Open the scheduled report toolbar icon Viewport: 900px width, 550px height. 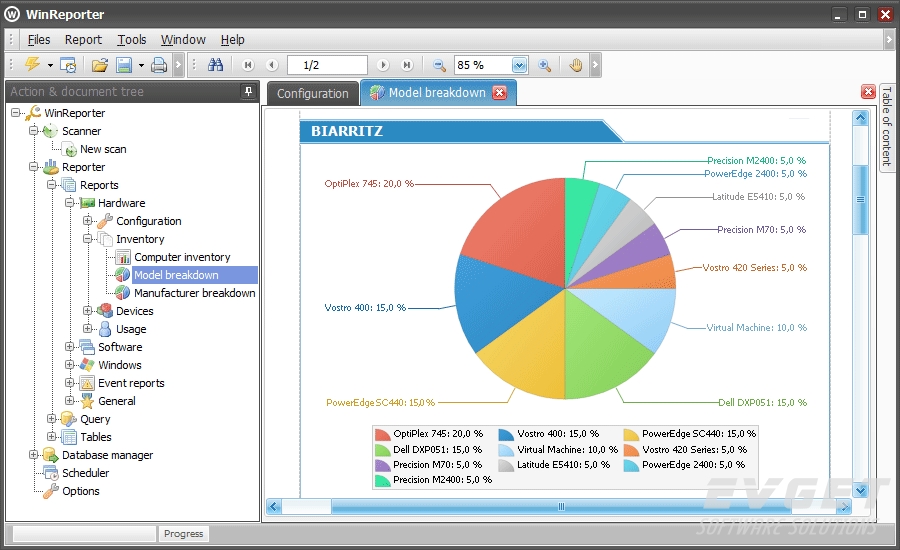pos(68,65)
